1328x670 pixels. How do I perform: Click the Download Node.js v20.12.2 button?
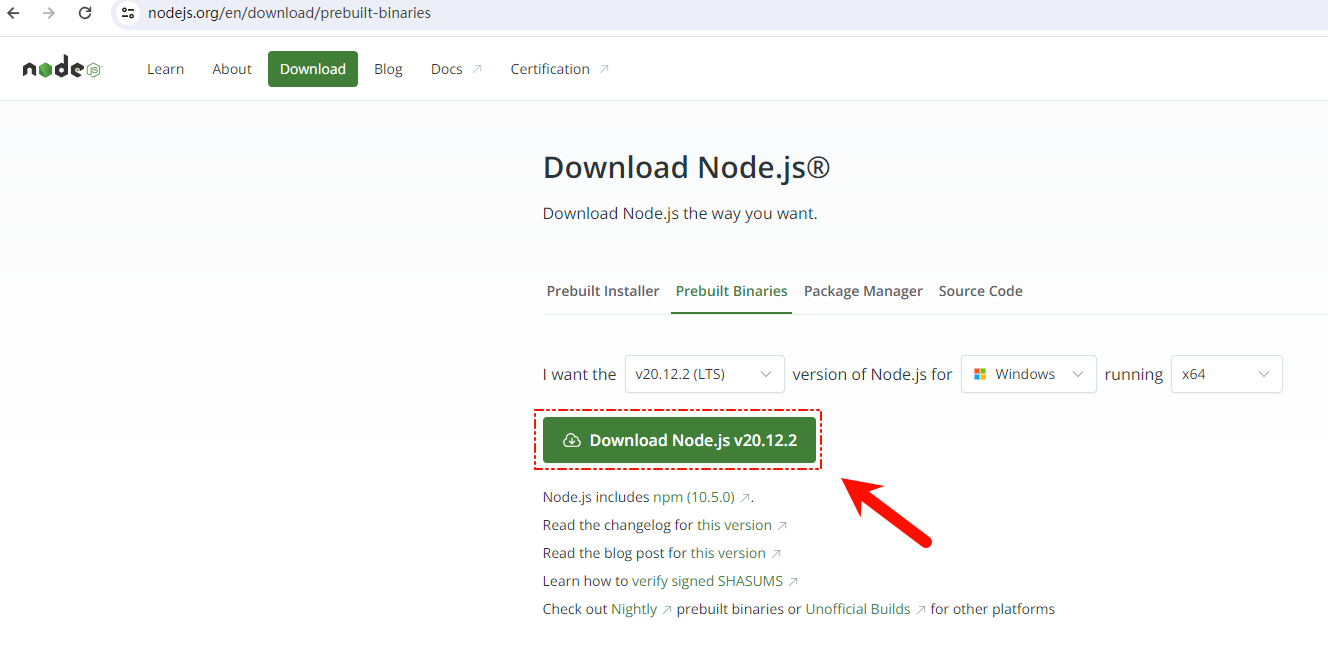pos(680,440)
